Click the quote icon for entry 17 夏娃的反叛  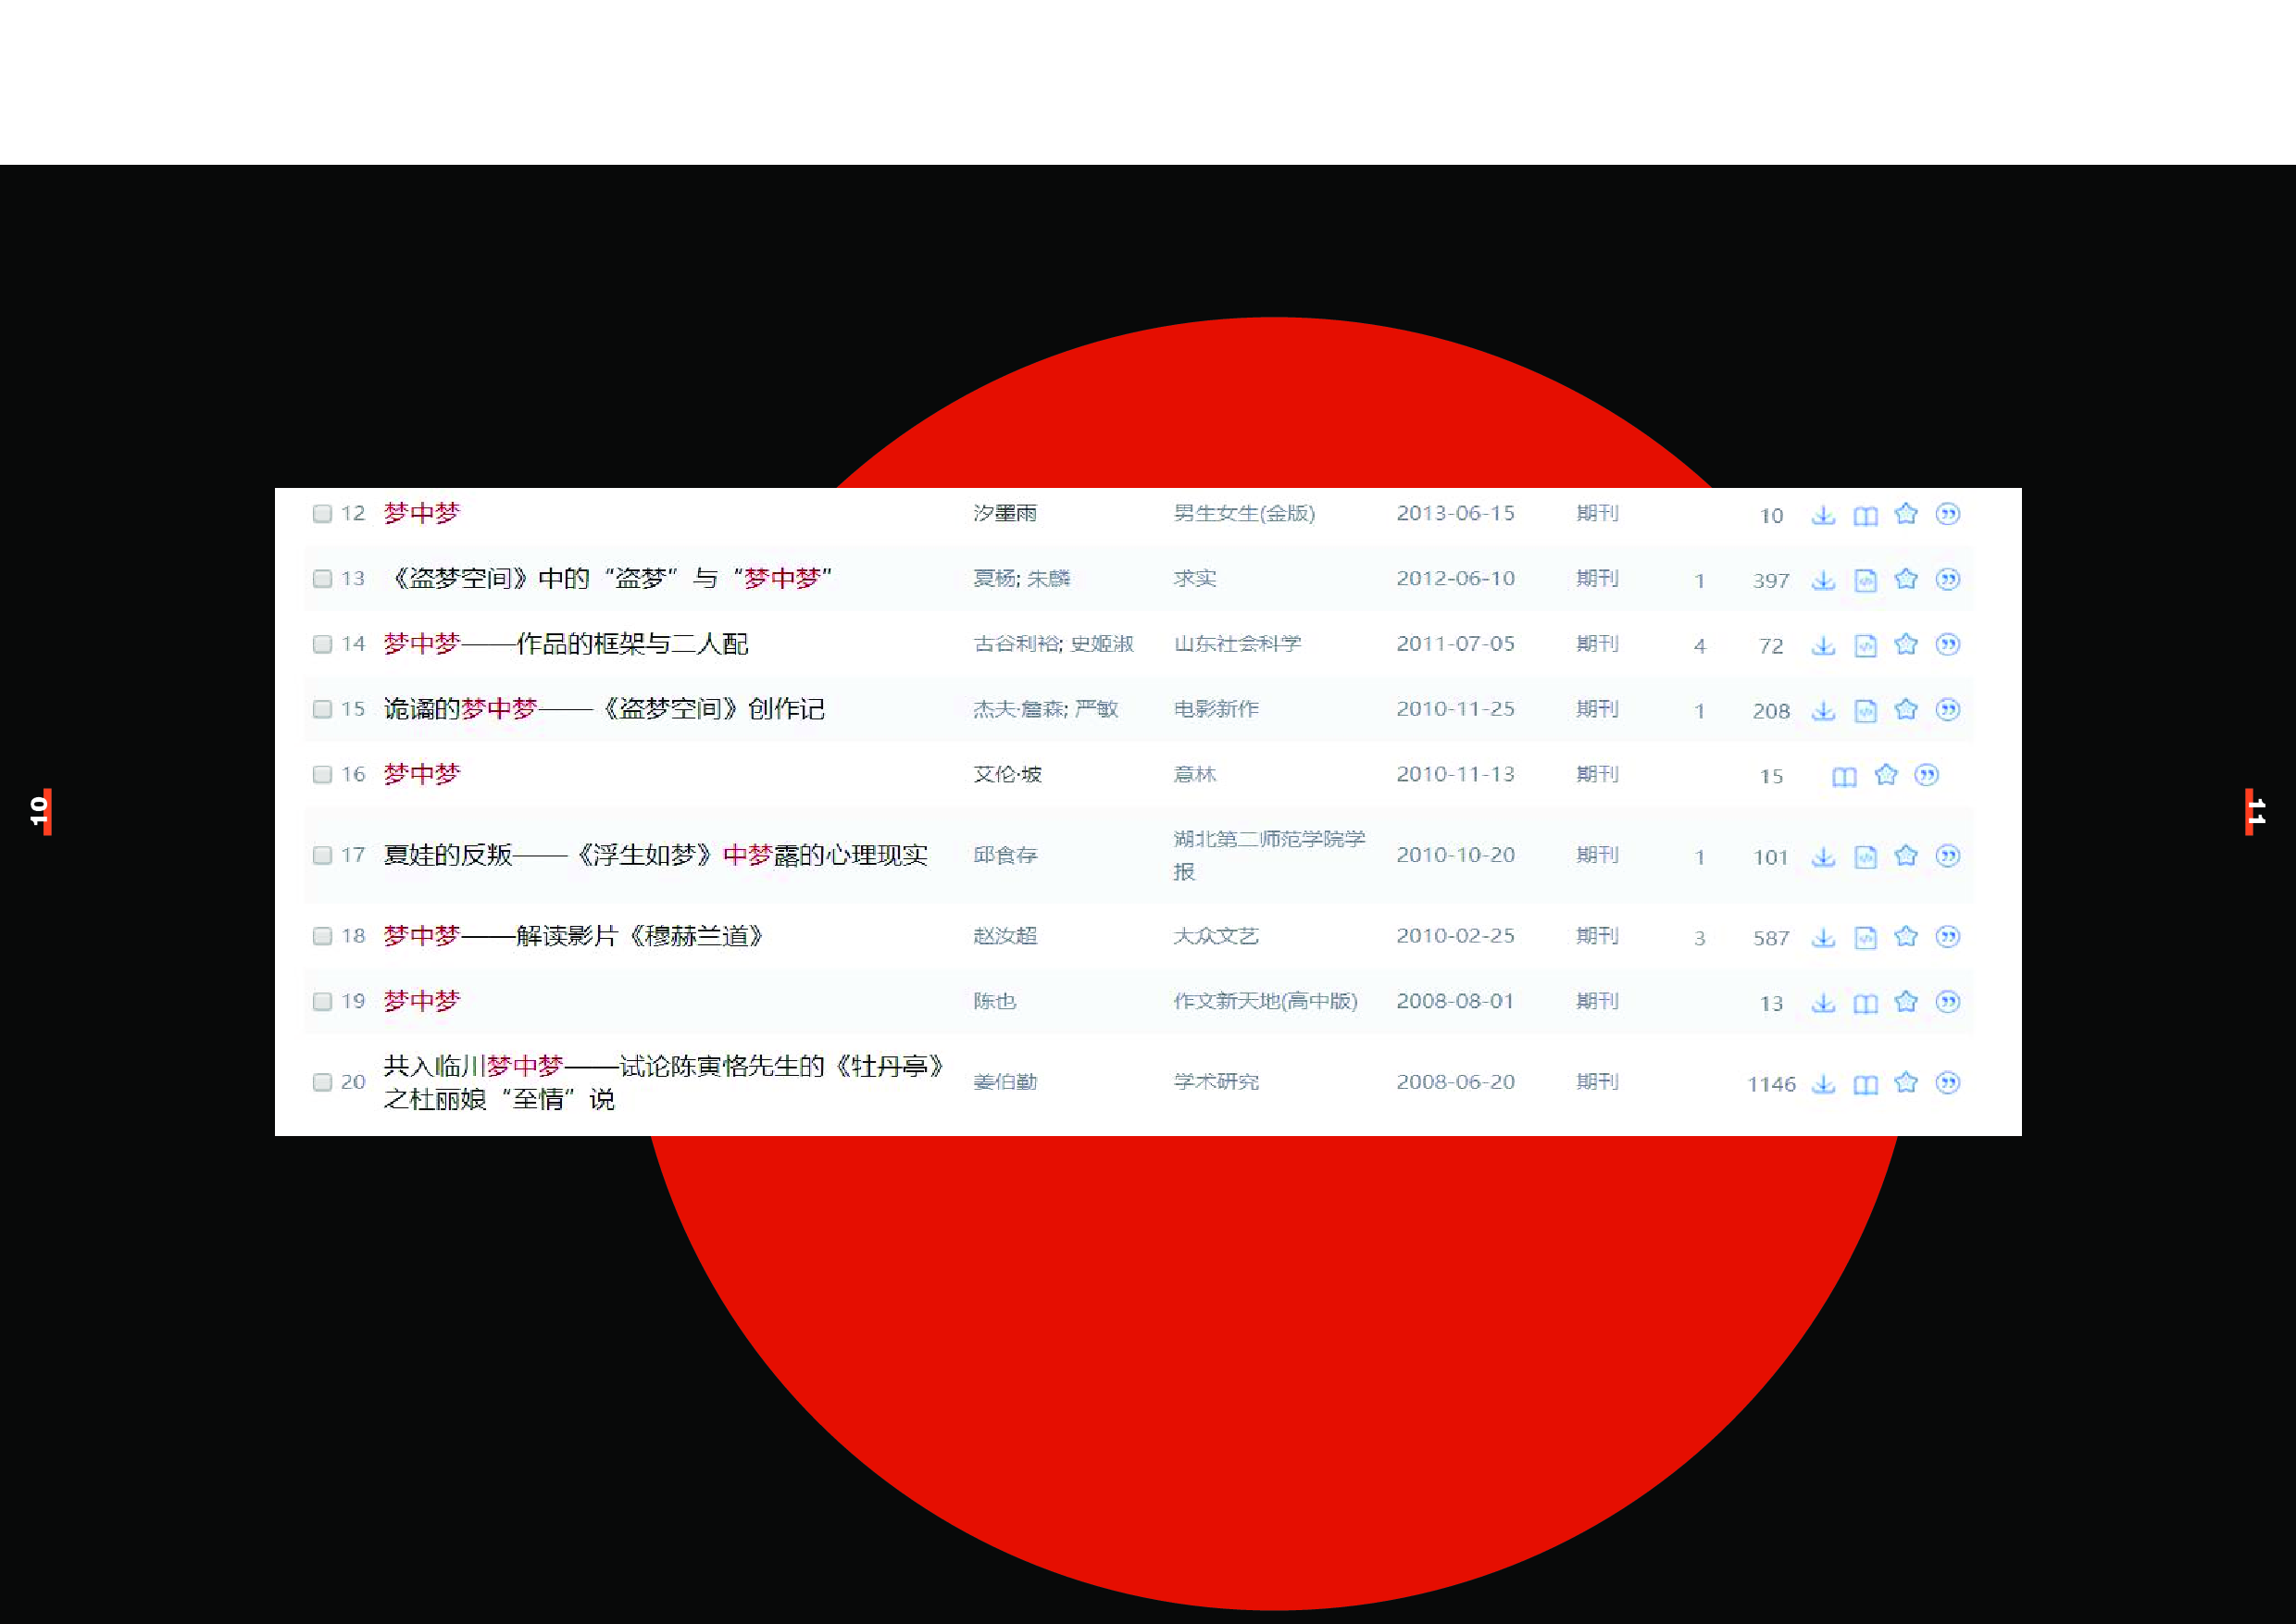[x=1948, y=856]
